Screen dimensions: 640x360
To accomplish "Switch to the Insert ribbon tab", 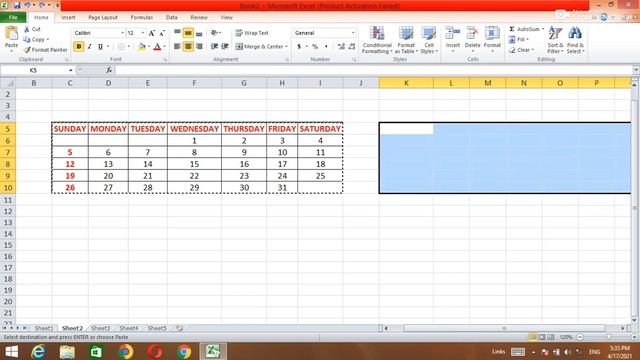I will [68, 18].
